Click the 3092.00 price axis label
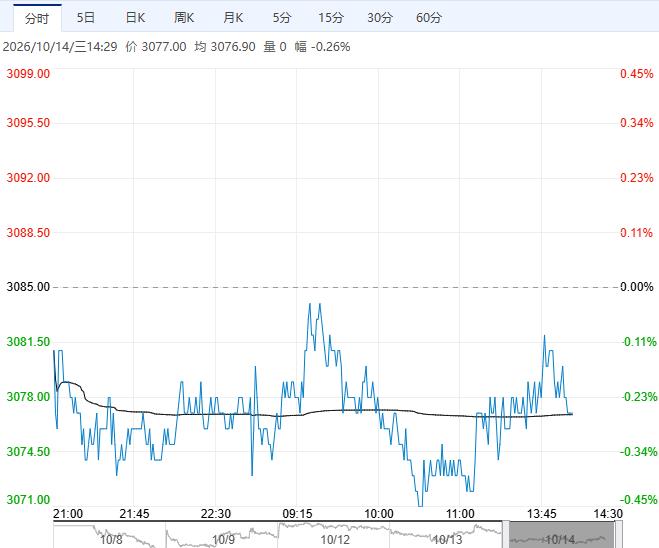 28,177
